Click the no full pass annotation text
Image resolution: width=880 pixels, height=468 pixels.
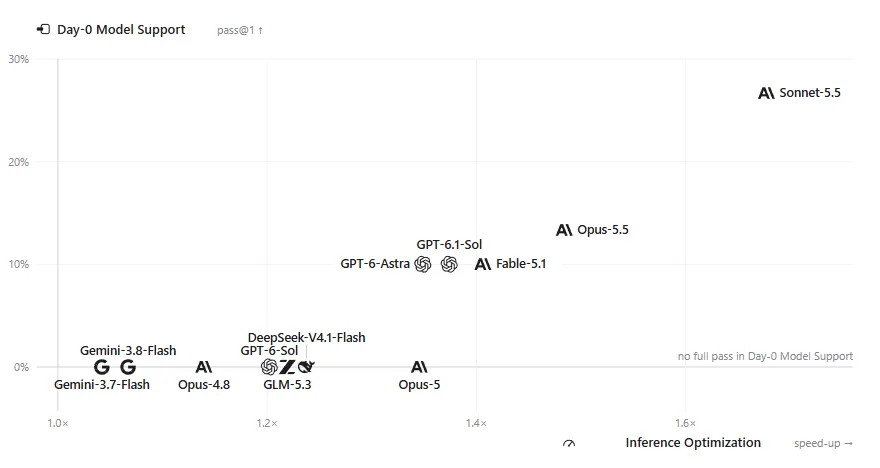766,356
